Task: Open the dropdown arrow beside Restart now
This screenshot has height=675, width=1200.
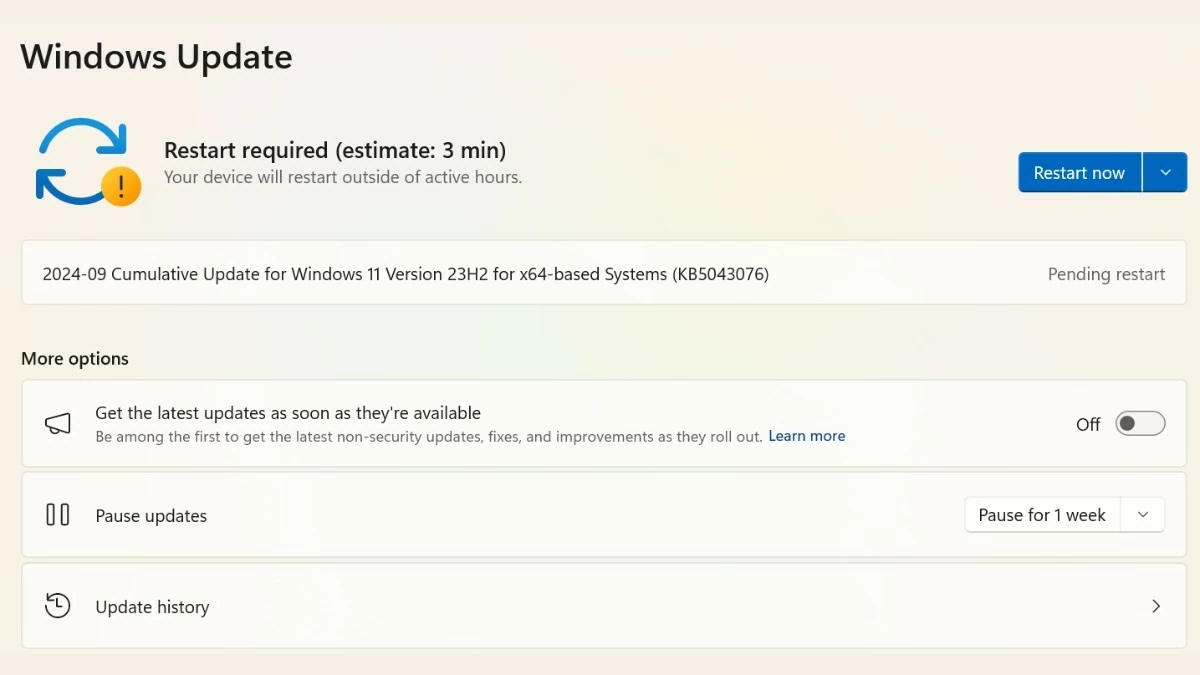Action: (x=1165, y=172)
